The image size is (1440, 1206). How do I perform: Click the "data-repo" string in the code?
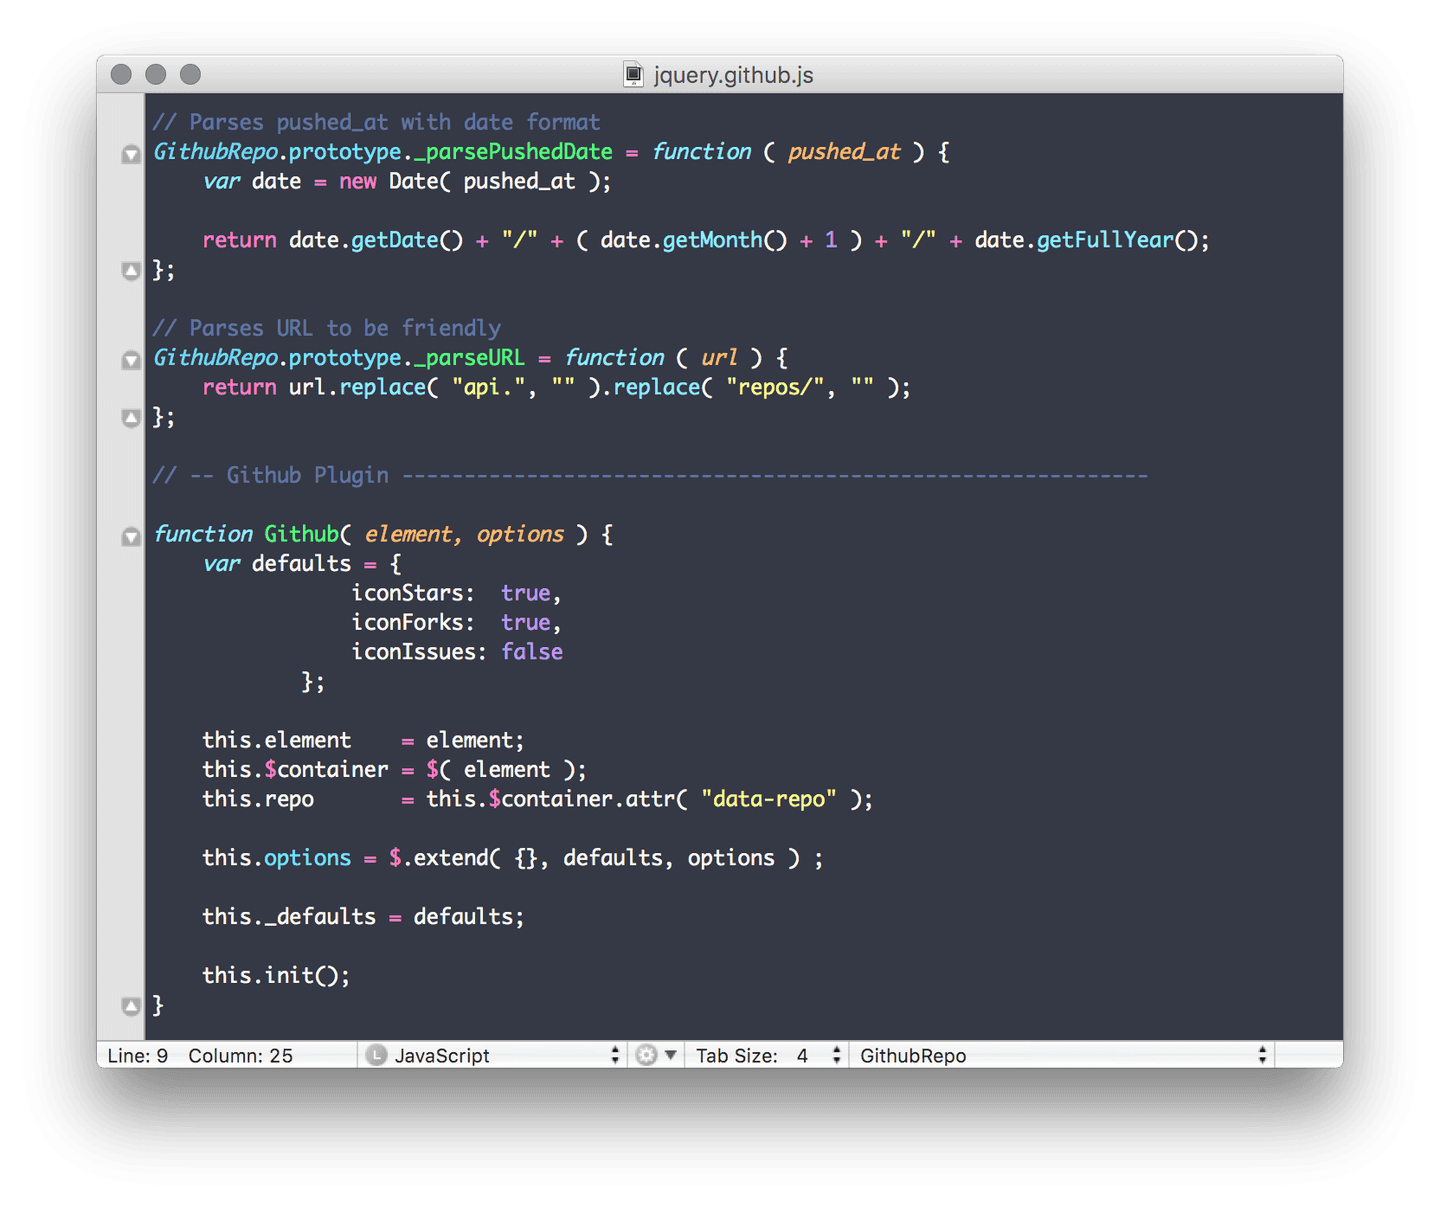coord(770,799)
